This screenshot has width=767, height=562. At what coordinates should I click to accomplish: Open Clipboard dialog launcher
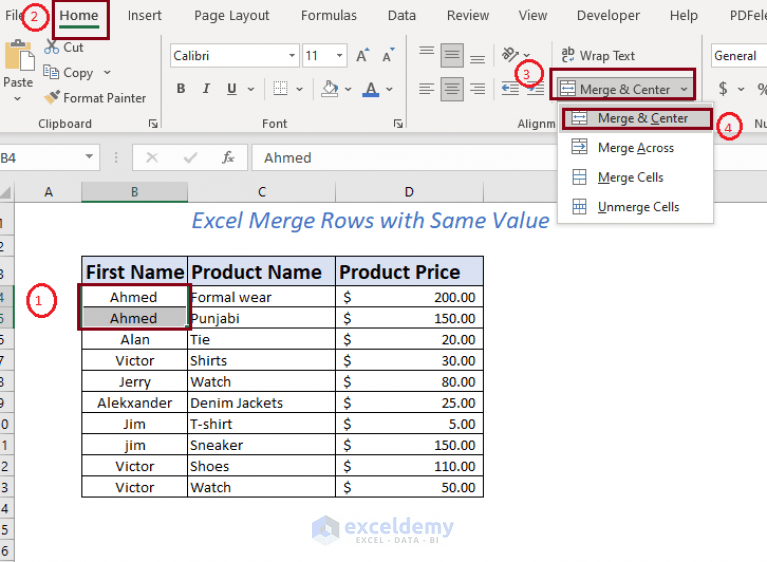click(153, 124)
